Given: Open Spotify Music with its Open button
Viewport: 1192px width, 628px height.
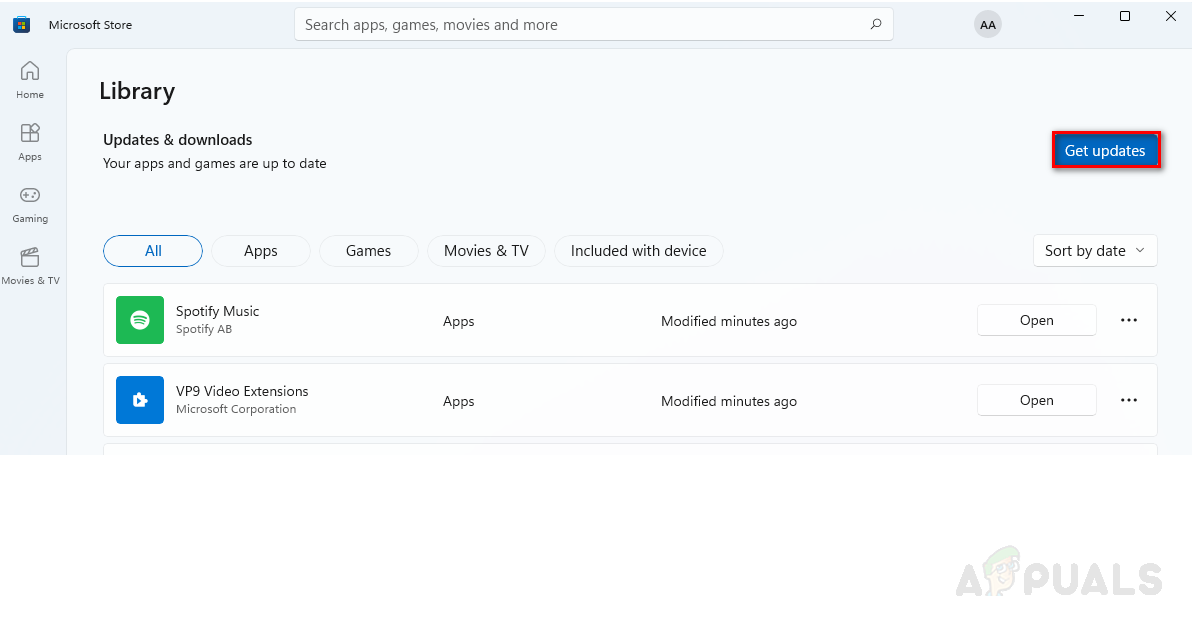Looking at the screenshot, I should [x=1036, y=320].
